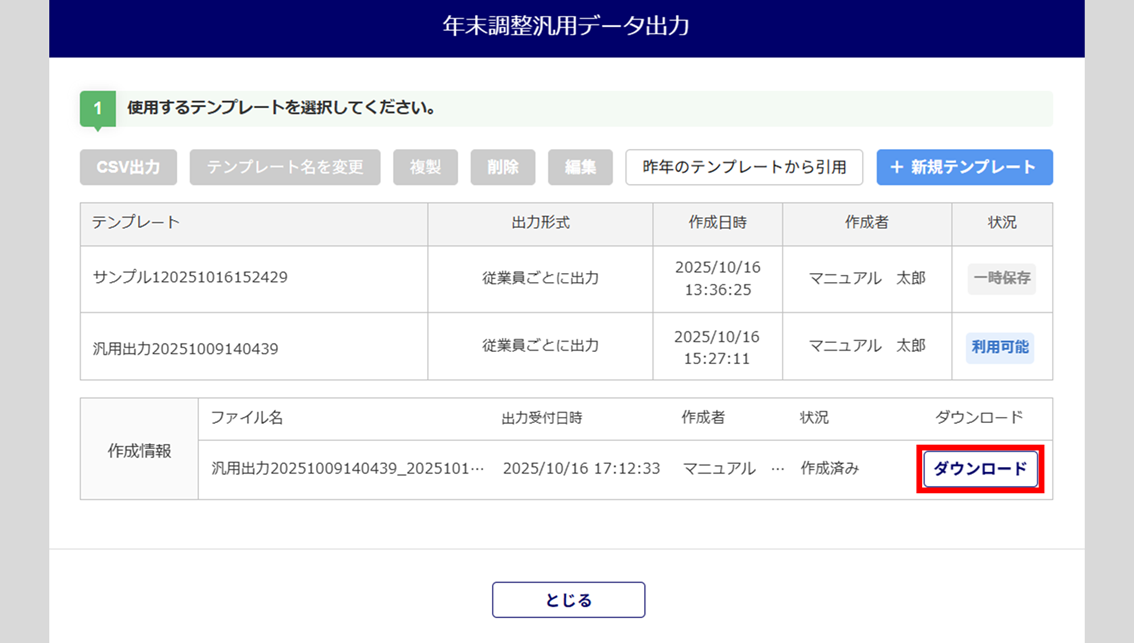Screen dimensions: 1134x643
Task: Click the CSV出力 button
Action: [128, 167]
